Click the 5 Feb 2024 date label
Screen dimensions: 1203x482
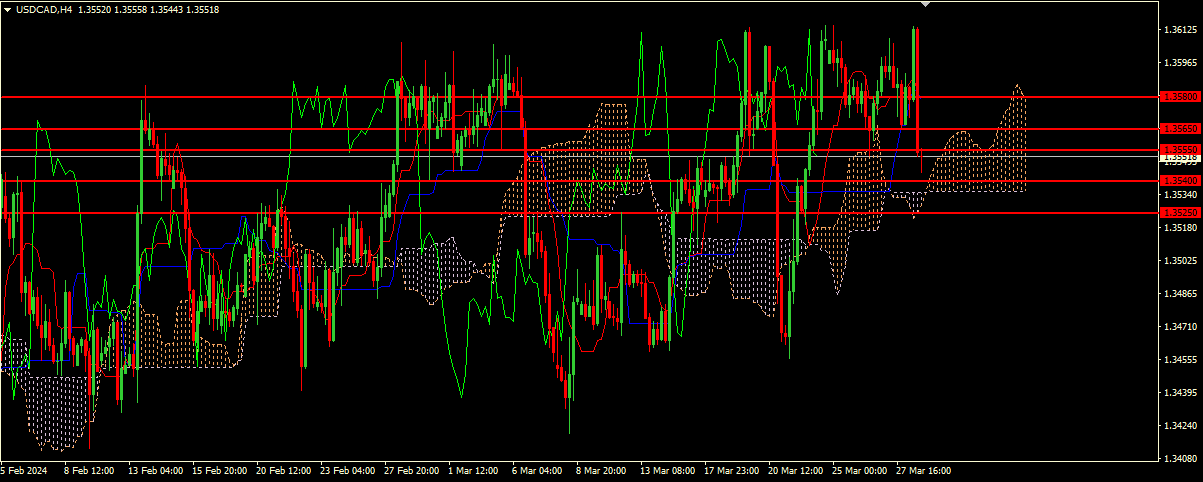pyautogui.click(x=25, y=470)
